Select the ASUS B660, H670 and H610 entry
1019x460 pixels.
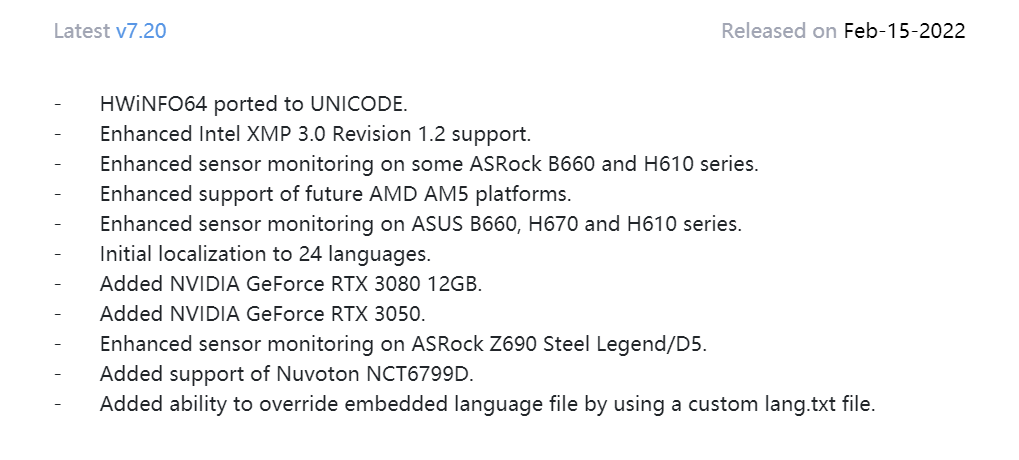[x=421, y=224]
